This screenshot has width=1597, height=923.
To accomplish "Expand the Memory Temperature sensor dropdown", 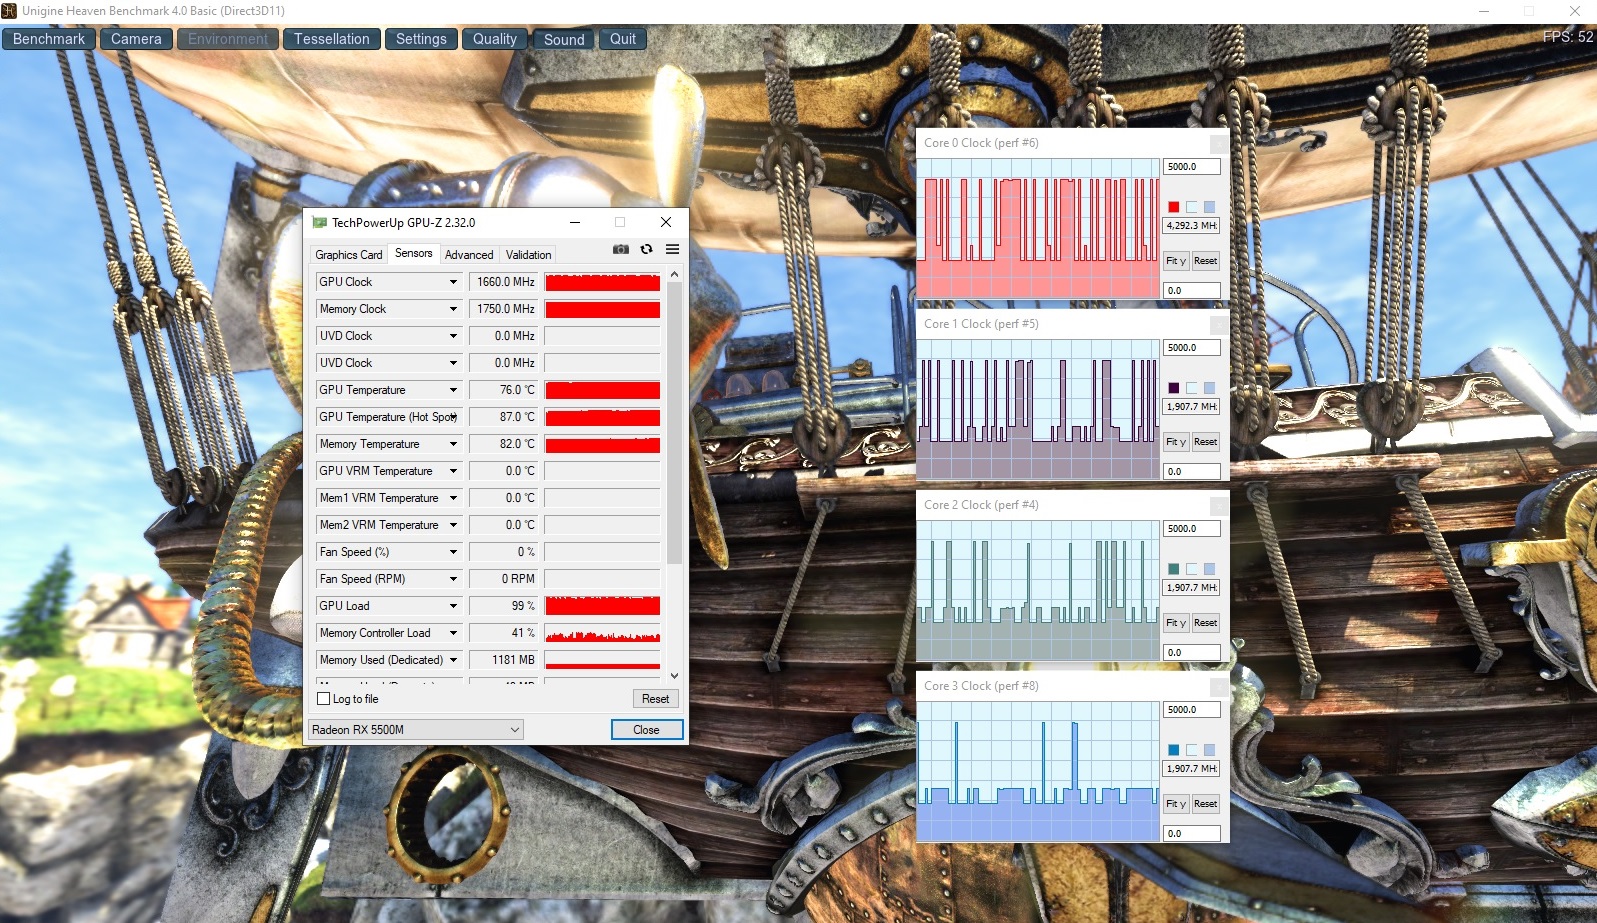I will tap(453, 444).
